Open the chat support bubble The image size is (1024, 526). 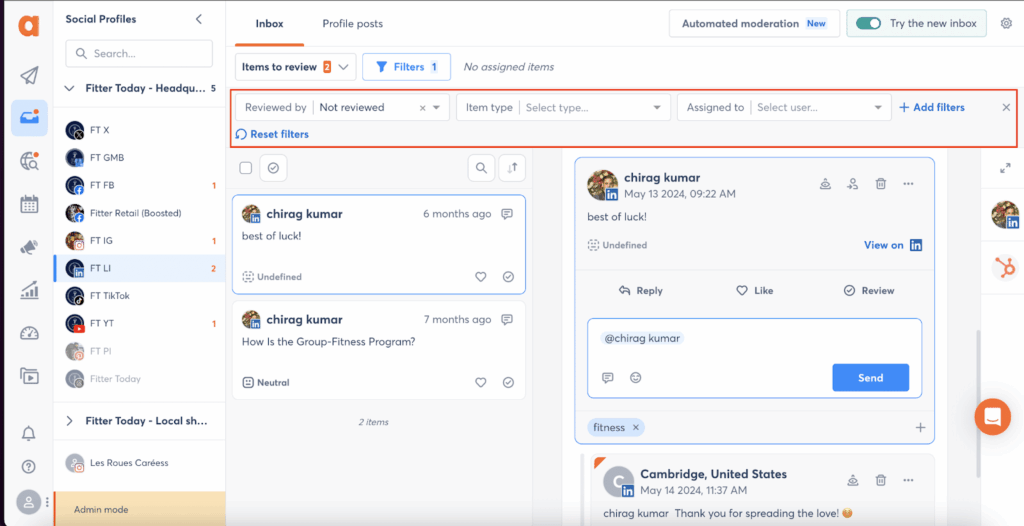tap(993, 416)
